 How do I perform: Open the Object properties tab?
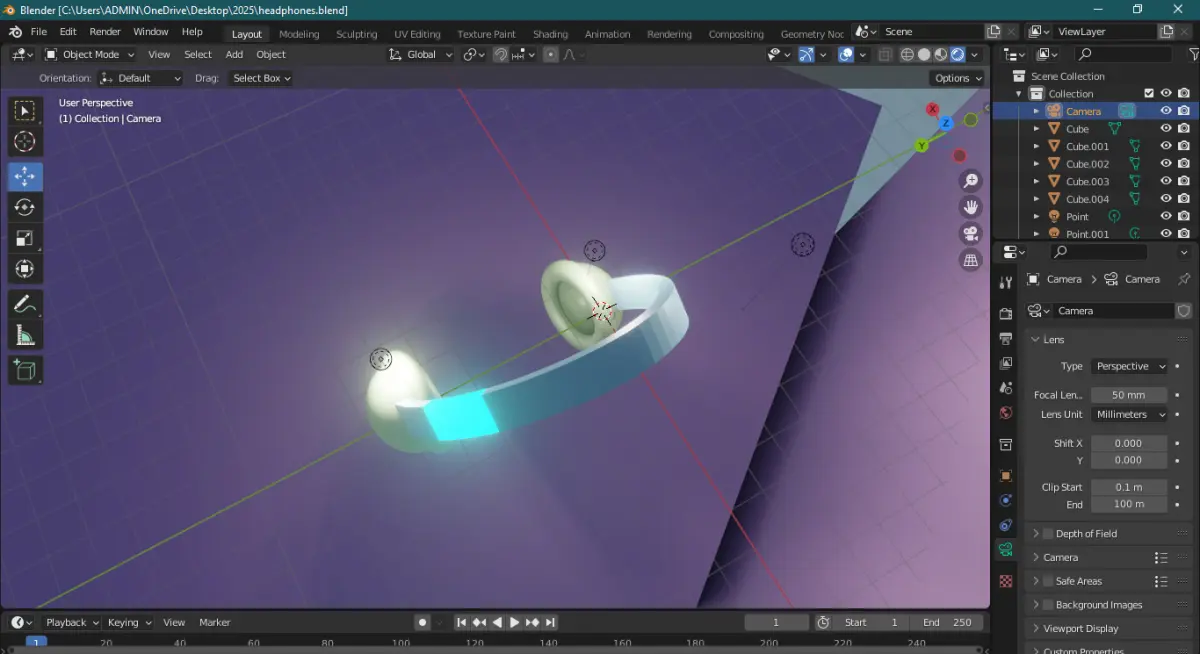click(1006, 475)
